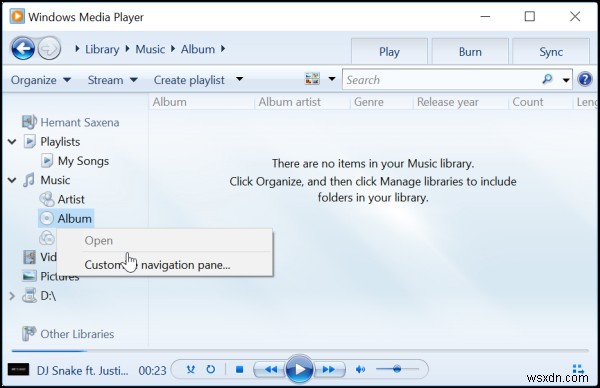
Task: Switch to the Play tab
Action: [389, 52]
